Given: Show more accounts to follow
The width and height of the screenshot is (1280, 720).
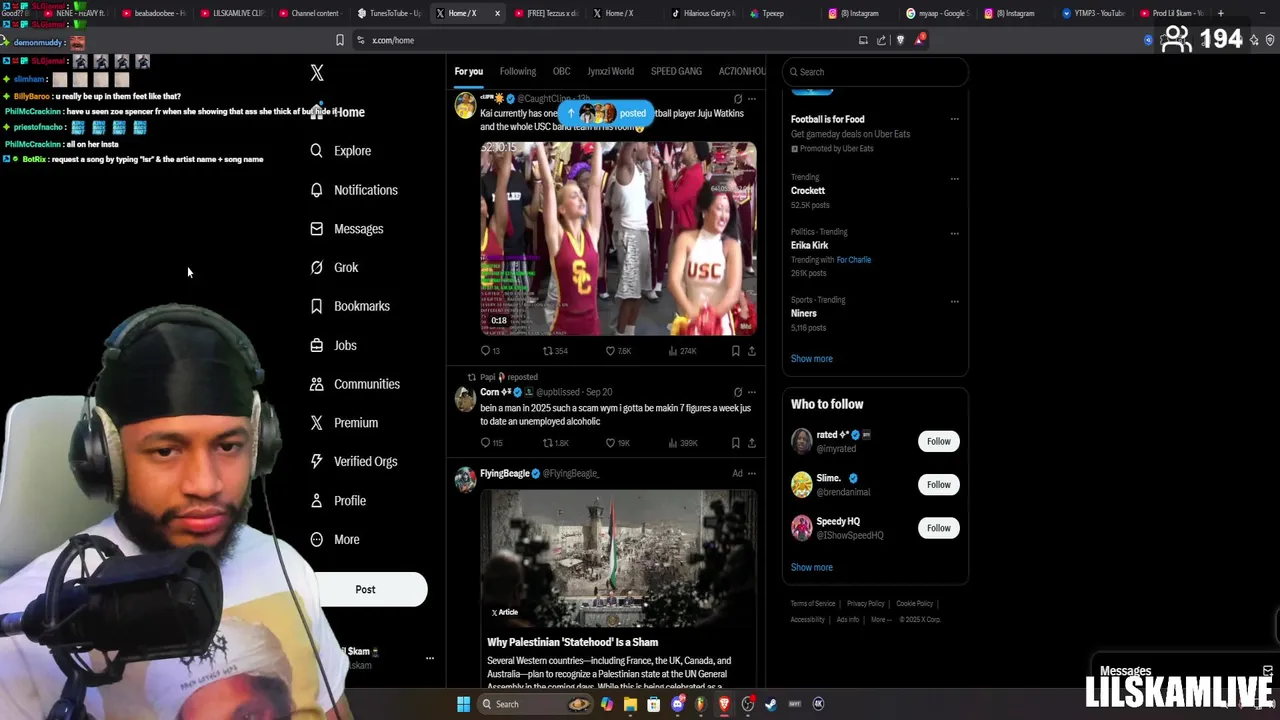Looking at the screenshot, I should coord(812,568).
